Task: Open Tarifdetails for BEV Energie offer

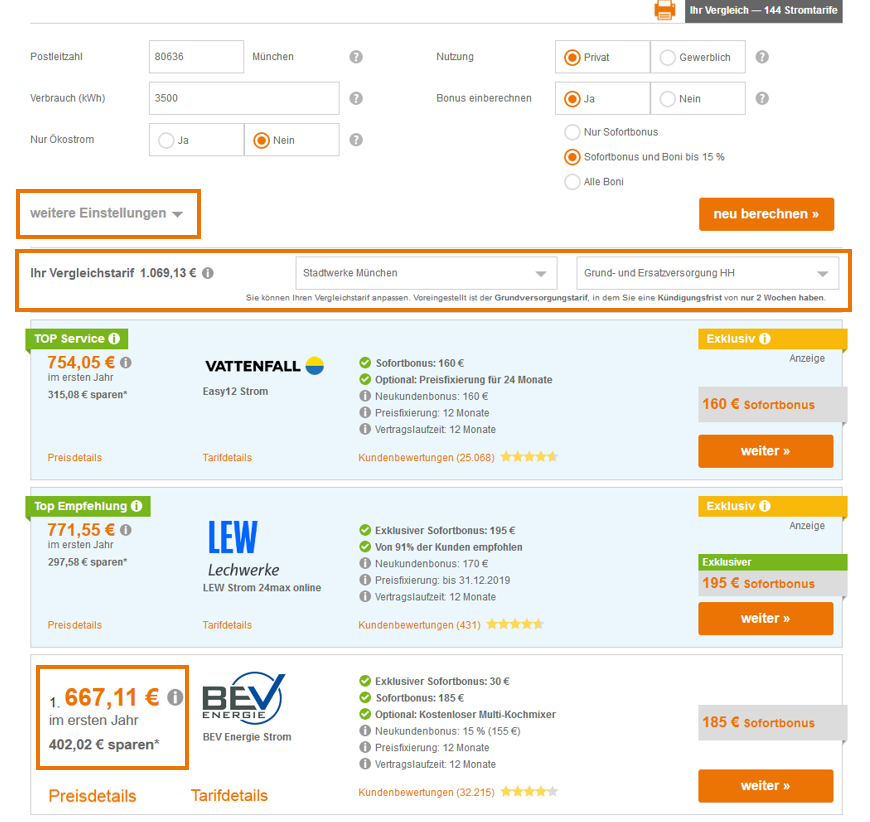Action: click(229, 796)
